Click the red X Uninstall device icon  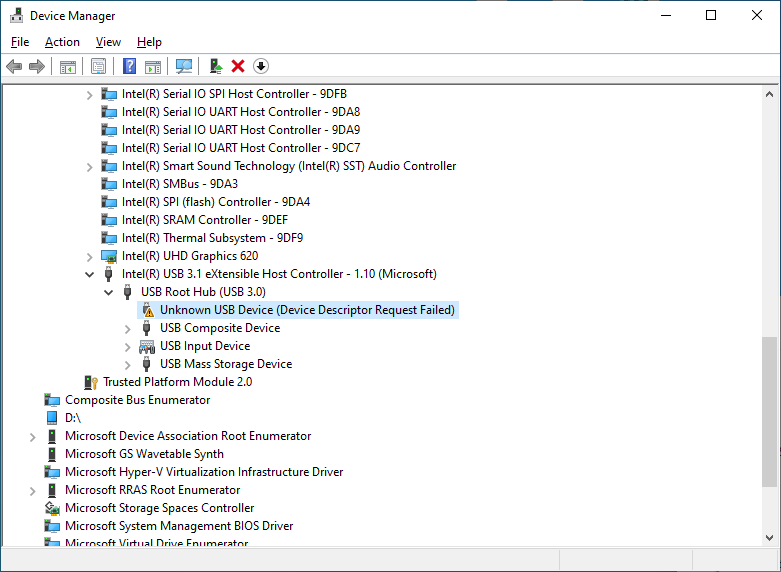point(238,66)
